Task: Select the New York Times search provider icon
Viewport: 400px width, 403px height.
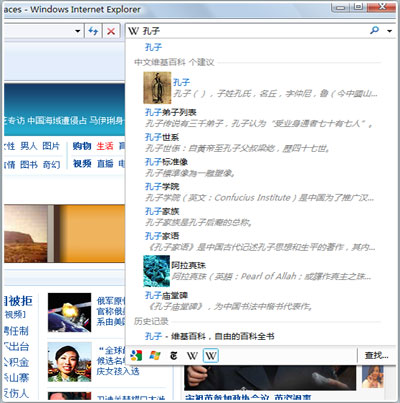Action: pos(173,356)
